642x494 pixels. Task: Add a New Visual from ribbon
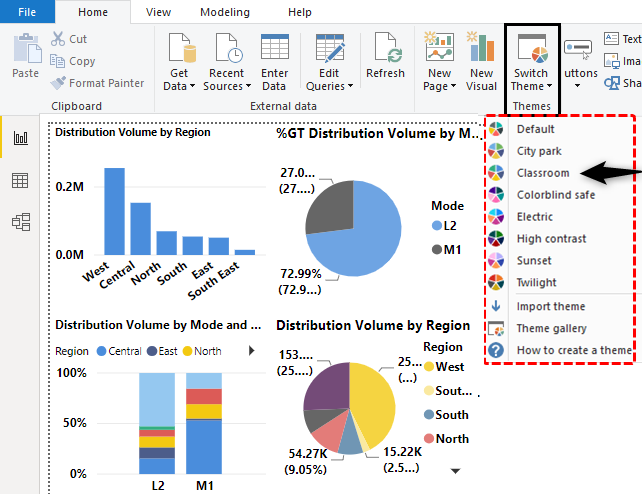(481, 61)
